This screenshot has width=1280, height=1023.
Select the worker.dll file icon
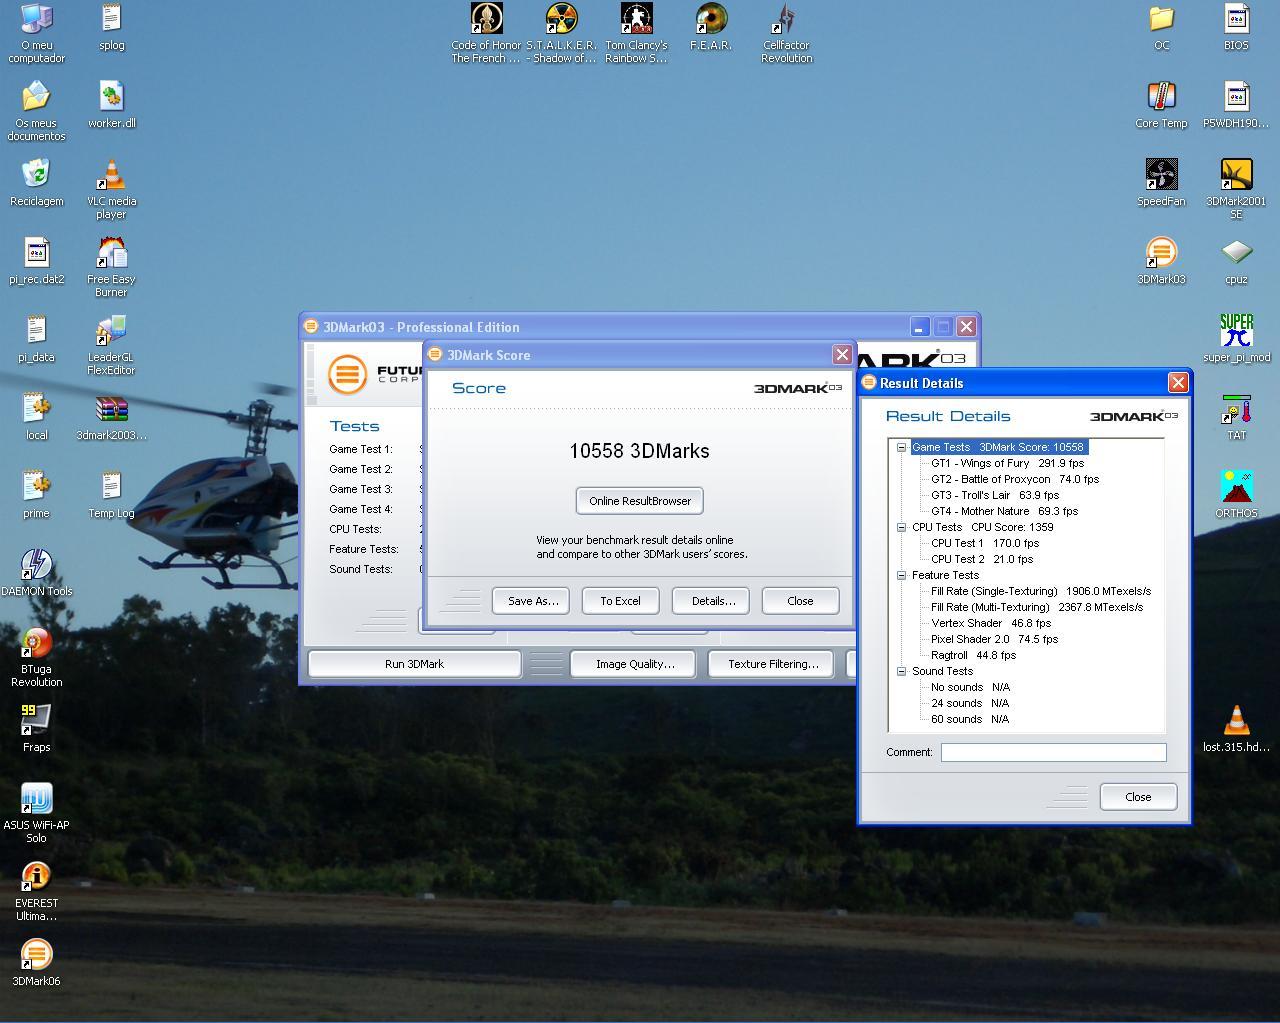111,96
